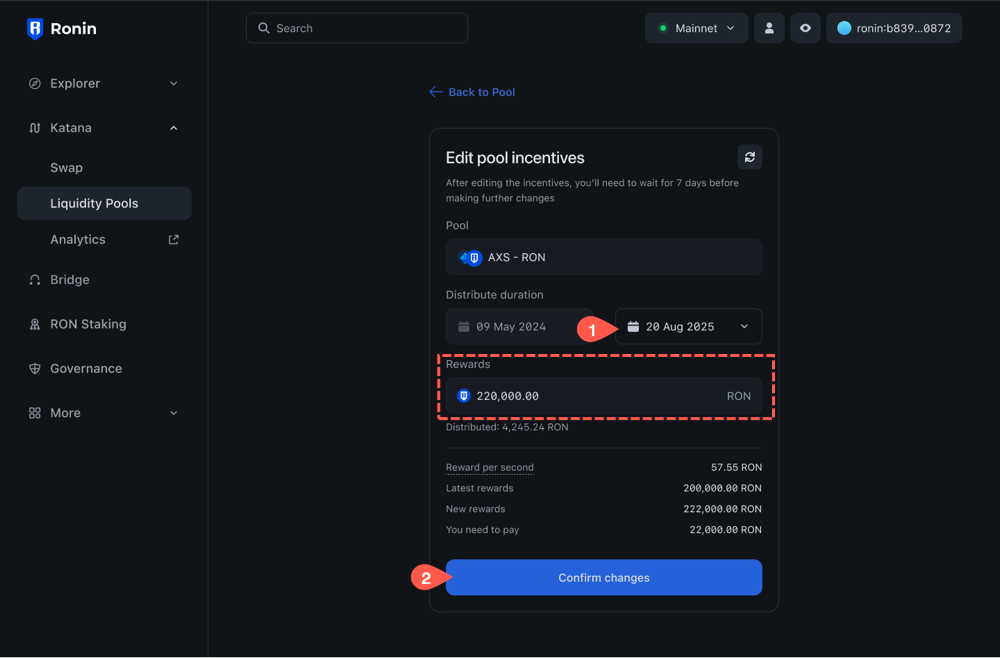Click the Ronin logo icon
Screen dimensions: 1000x658
coord(35,29)
